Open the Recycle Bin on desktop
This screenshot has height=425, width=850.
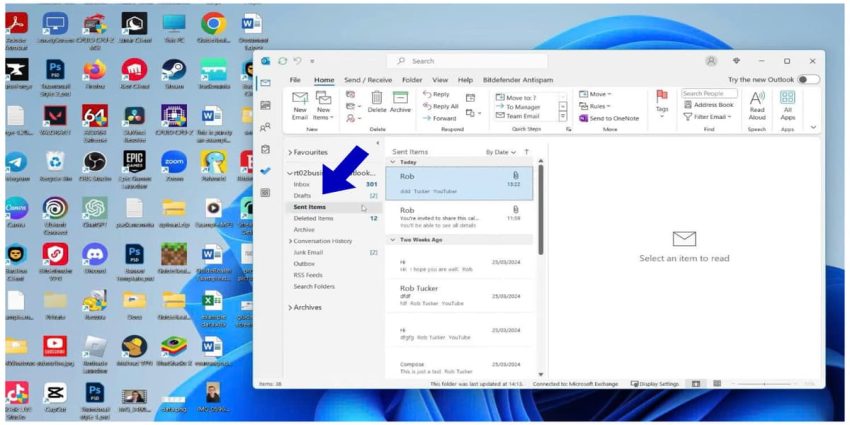pos(55,165)
